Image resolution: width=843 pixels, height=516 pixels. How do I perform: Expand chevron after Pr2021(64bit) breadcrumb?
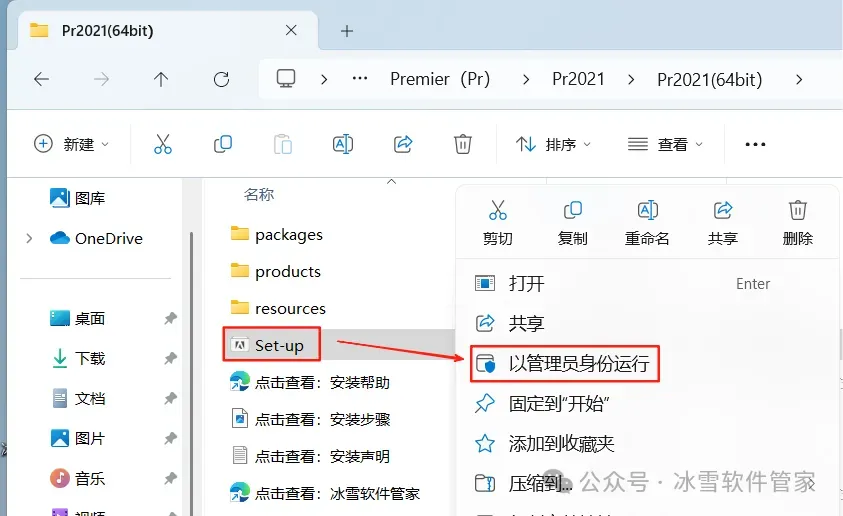(x=799, y=80)
